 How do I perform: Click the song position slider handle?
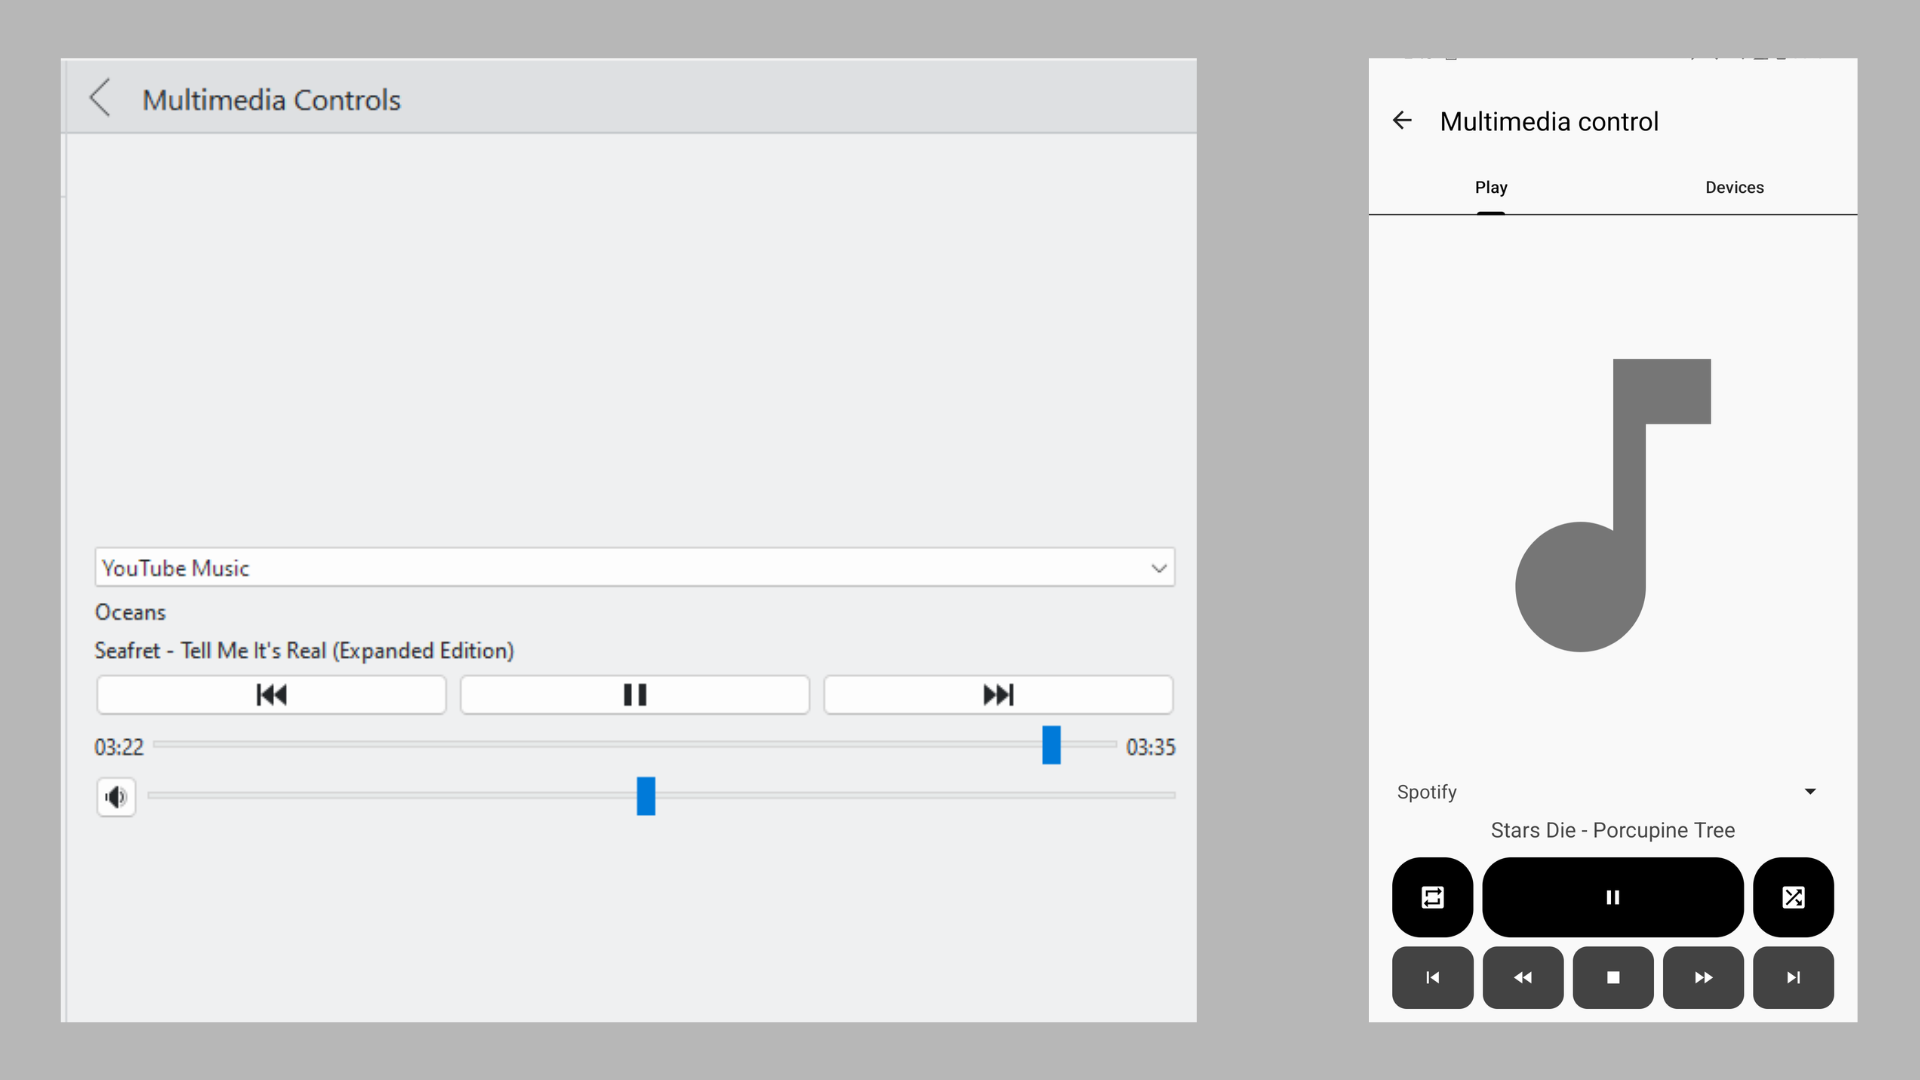point(1051,745)
